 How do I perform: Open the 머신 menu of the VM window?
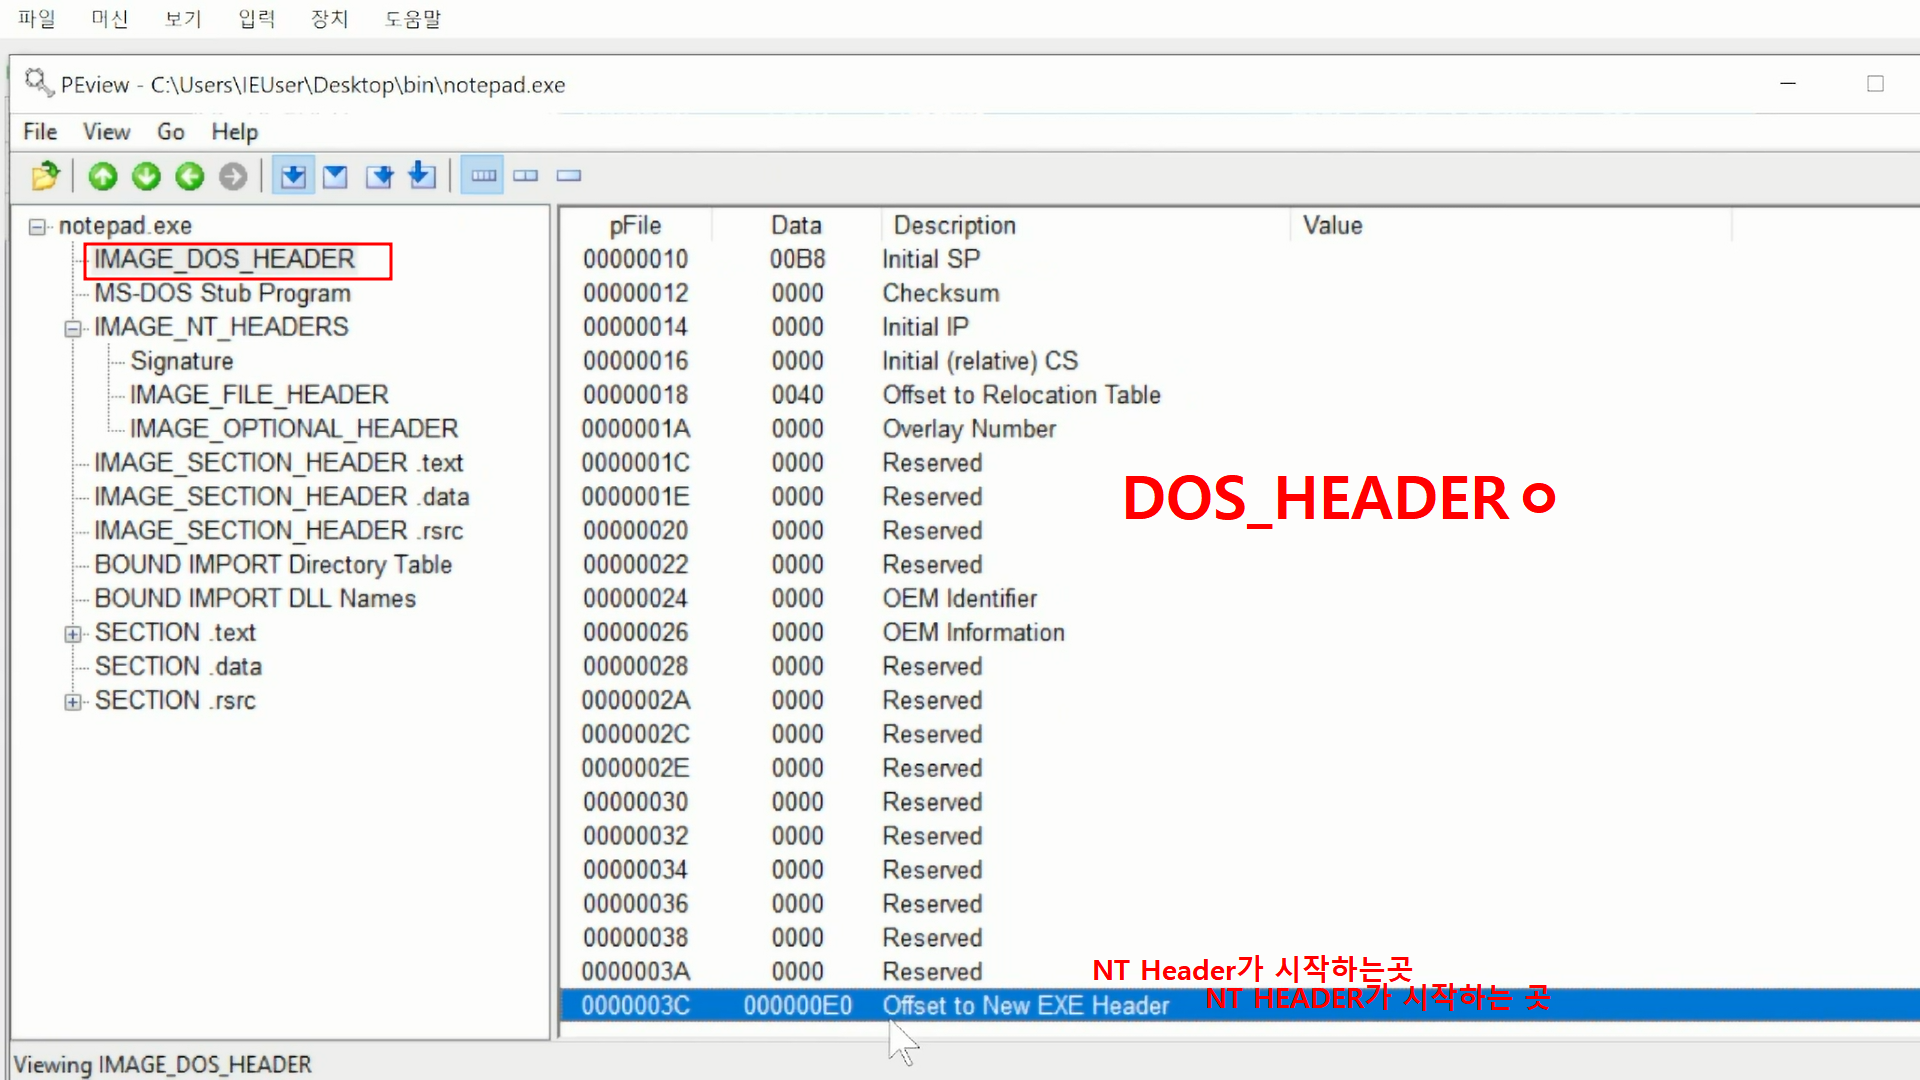(x=110, y=19)
